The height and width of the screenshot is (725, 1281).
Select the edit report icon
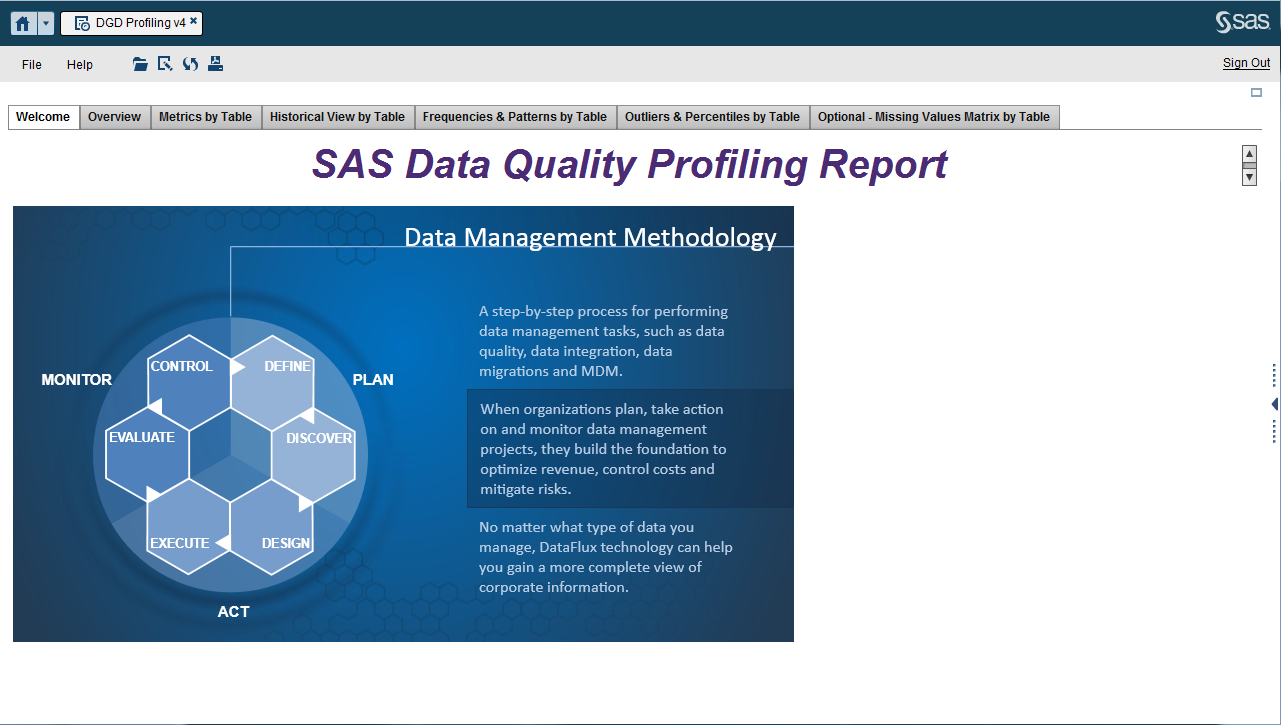tap(164, 63)
